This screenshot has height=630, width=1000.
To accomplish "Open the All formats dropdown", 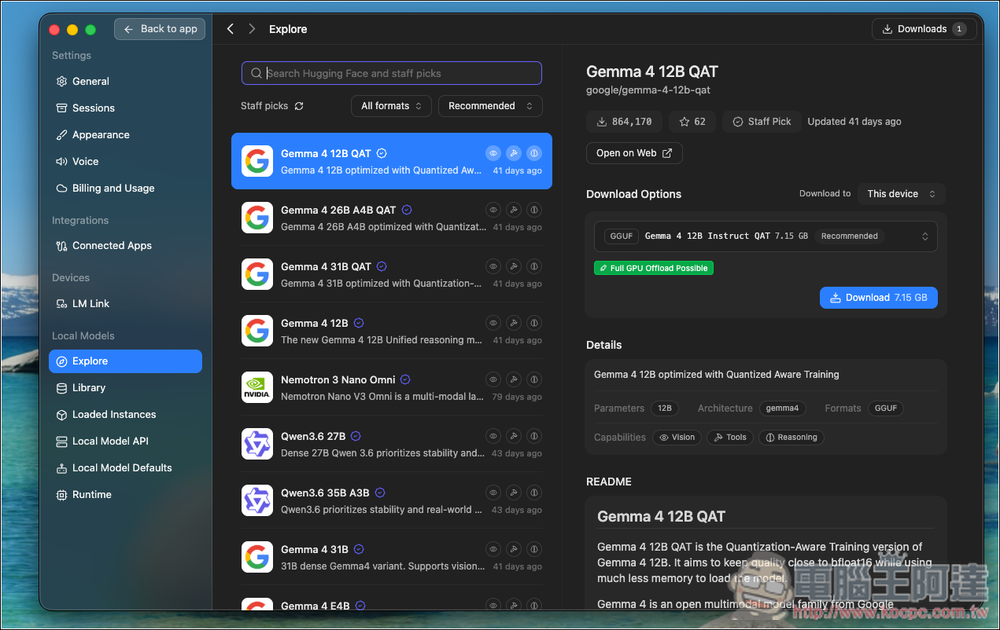I will click(391, 106).
